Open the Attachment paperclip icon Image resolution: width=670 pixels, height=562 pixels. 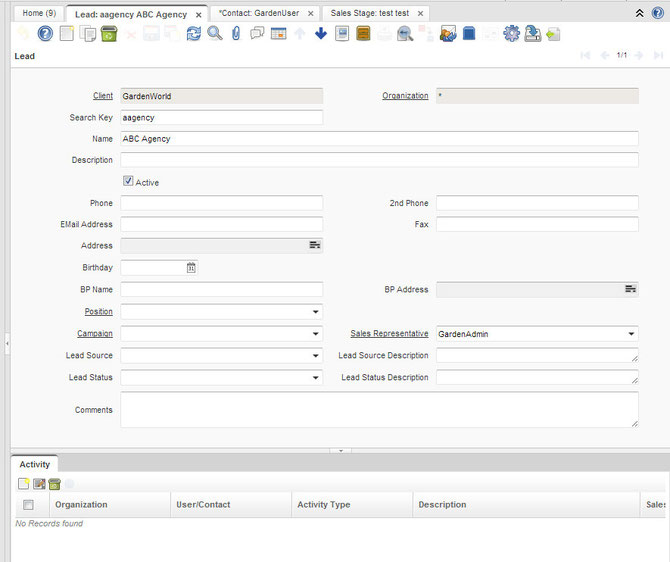tap(236, 33)
